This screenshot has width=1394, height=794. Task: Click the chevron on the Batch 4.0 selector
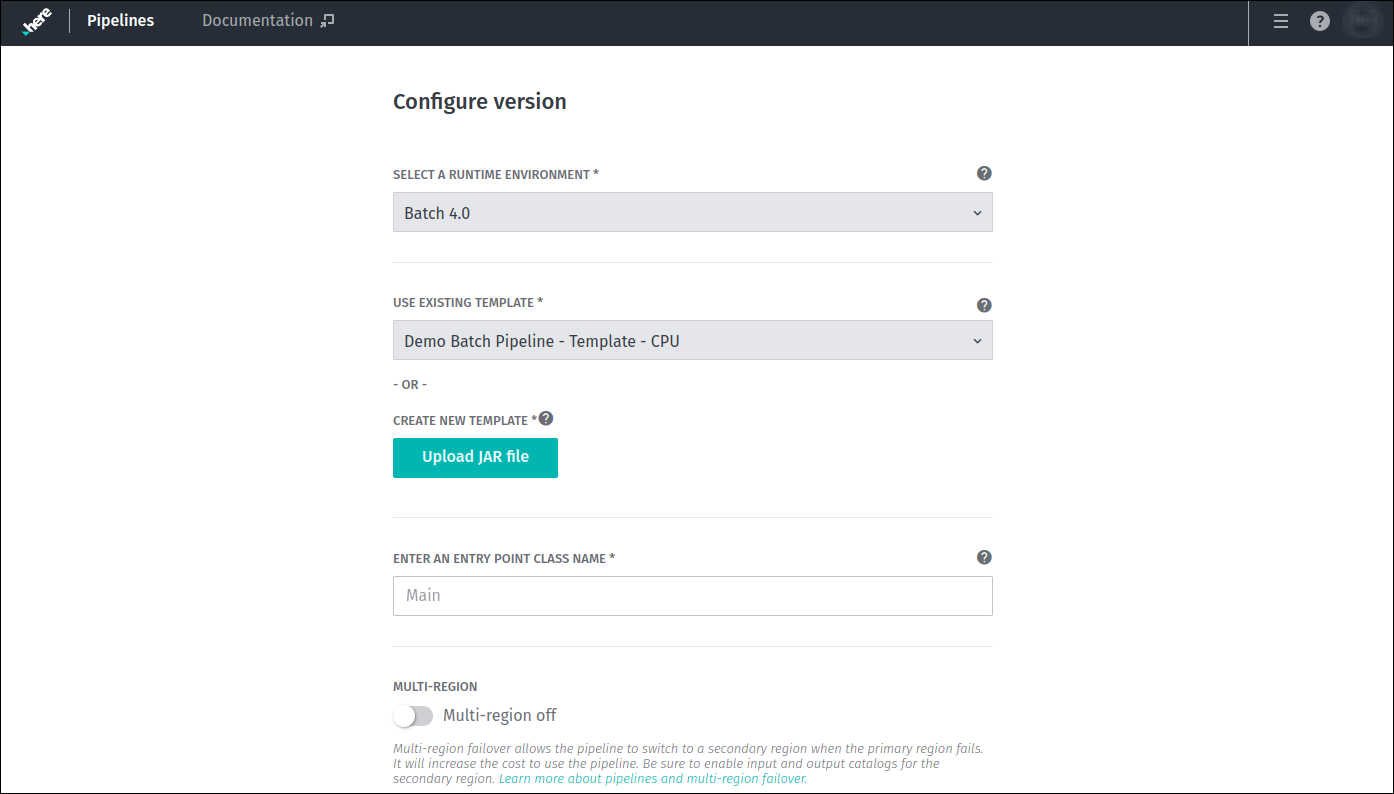(977, 212)
